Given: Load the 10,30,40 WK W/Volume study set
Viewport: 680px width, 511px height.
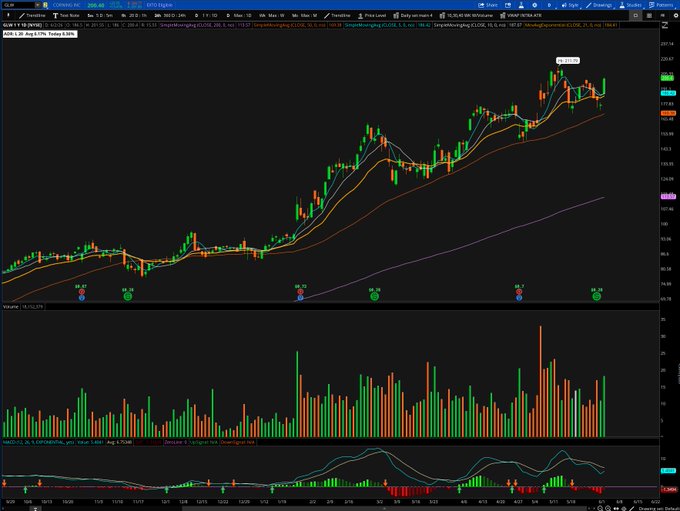Looking at the screenshot, I should pos(466,15).
